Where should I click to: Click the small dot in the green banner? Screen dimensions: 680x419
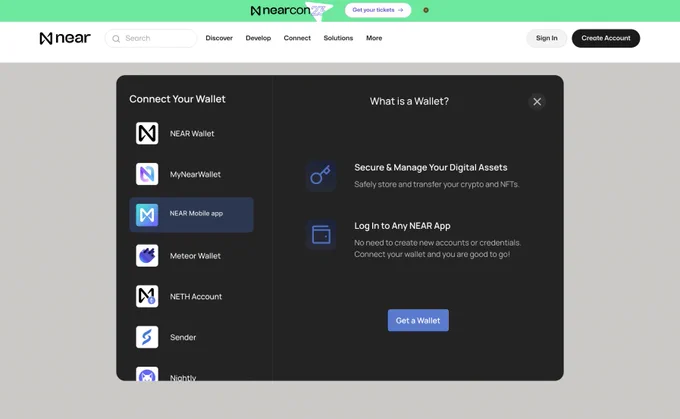click(426, 10)
